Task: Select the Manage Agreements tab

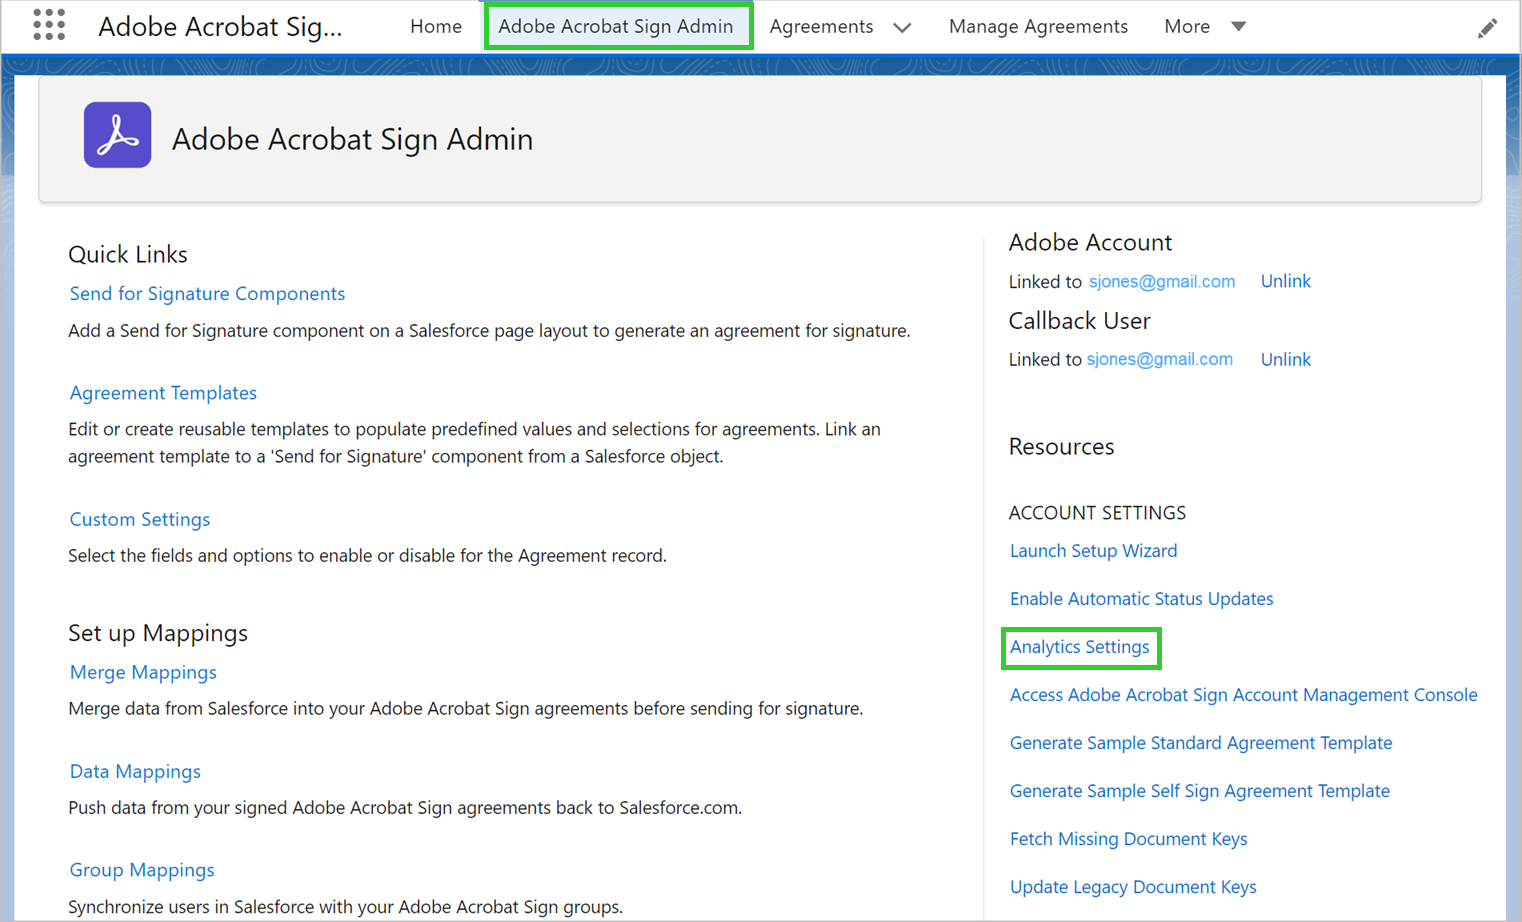Action: click(x=1038, y=27)
